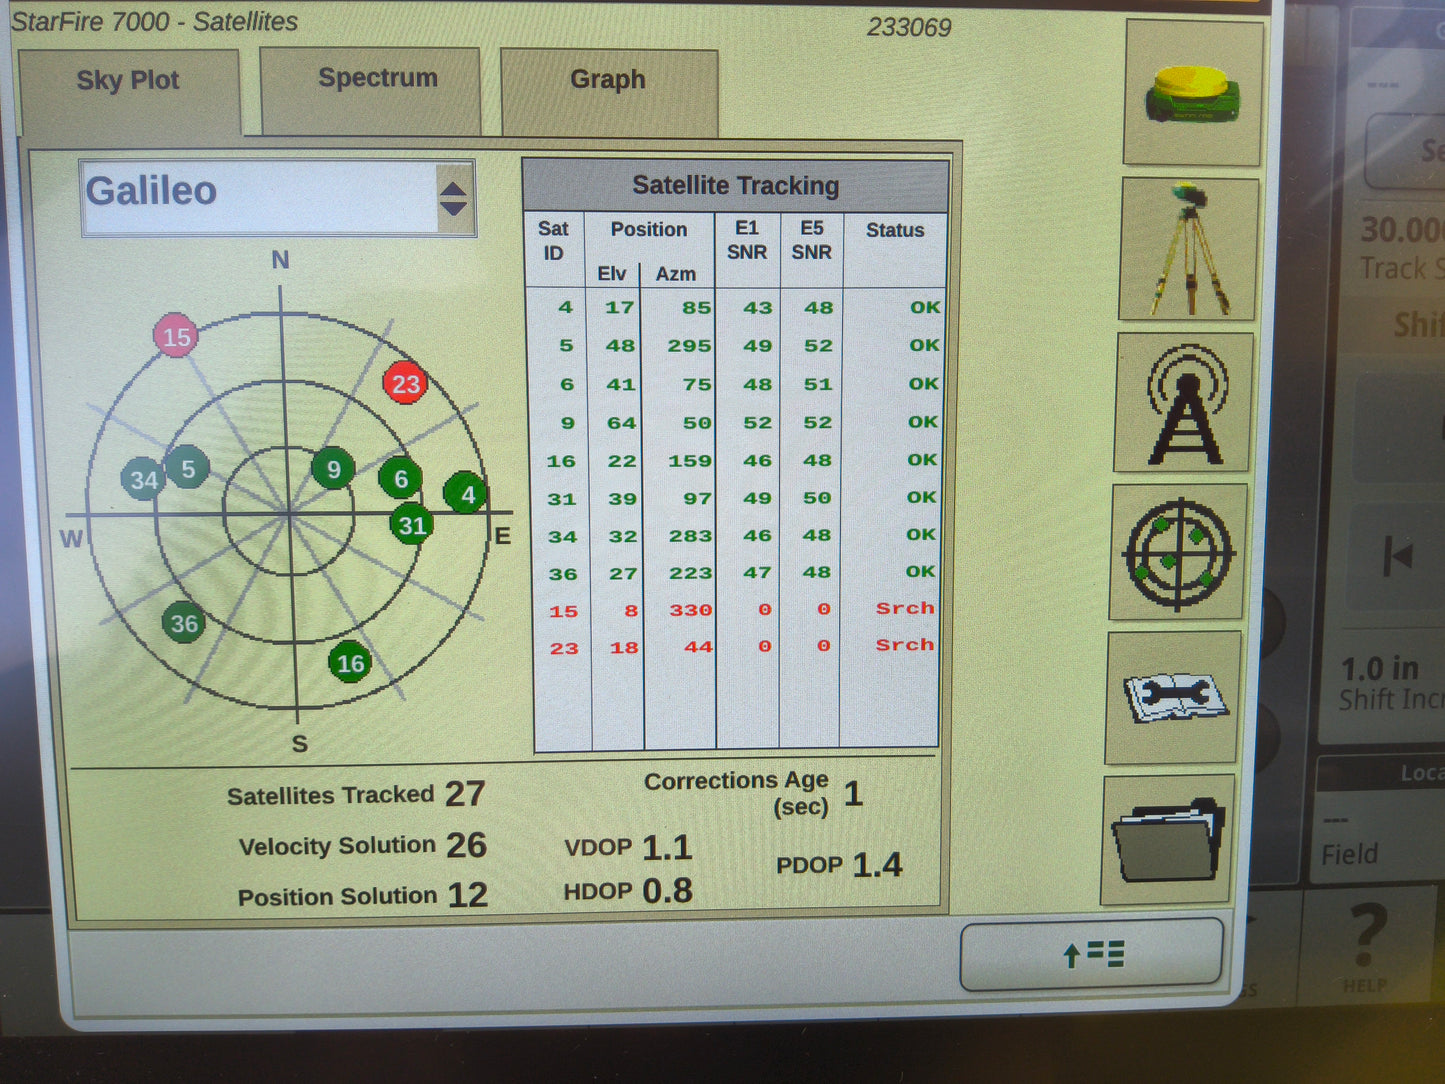
Task: Select satellite 9 on the sky plot
Action: click(333, 469)
